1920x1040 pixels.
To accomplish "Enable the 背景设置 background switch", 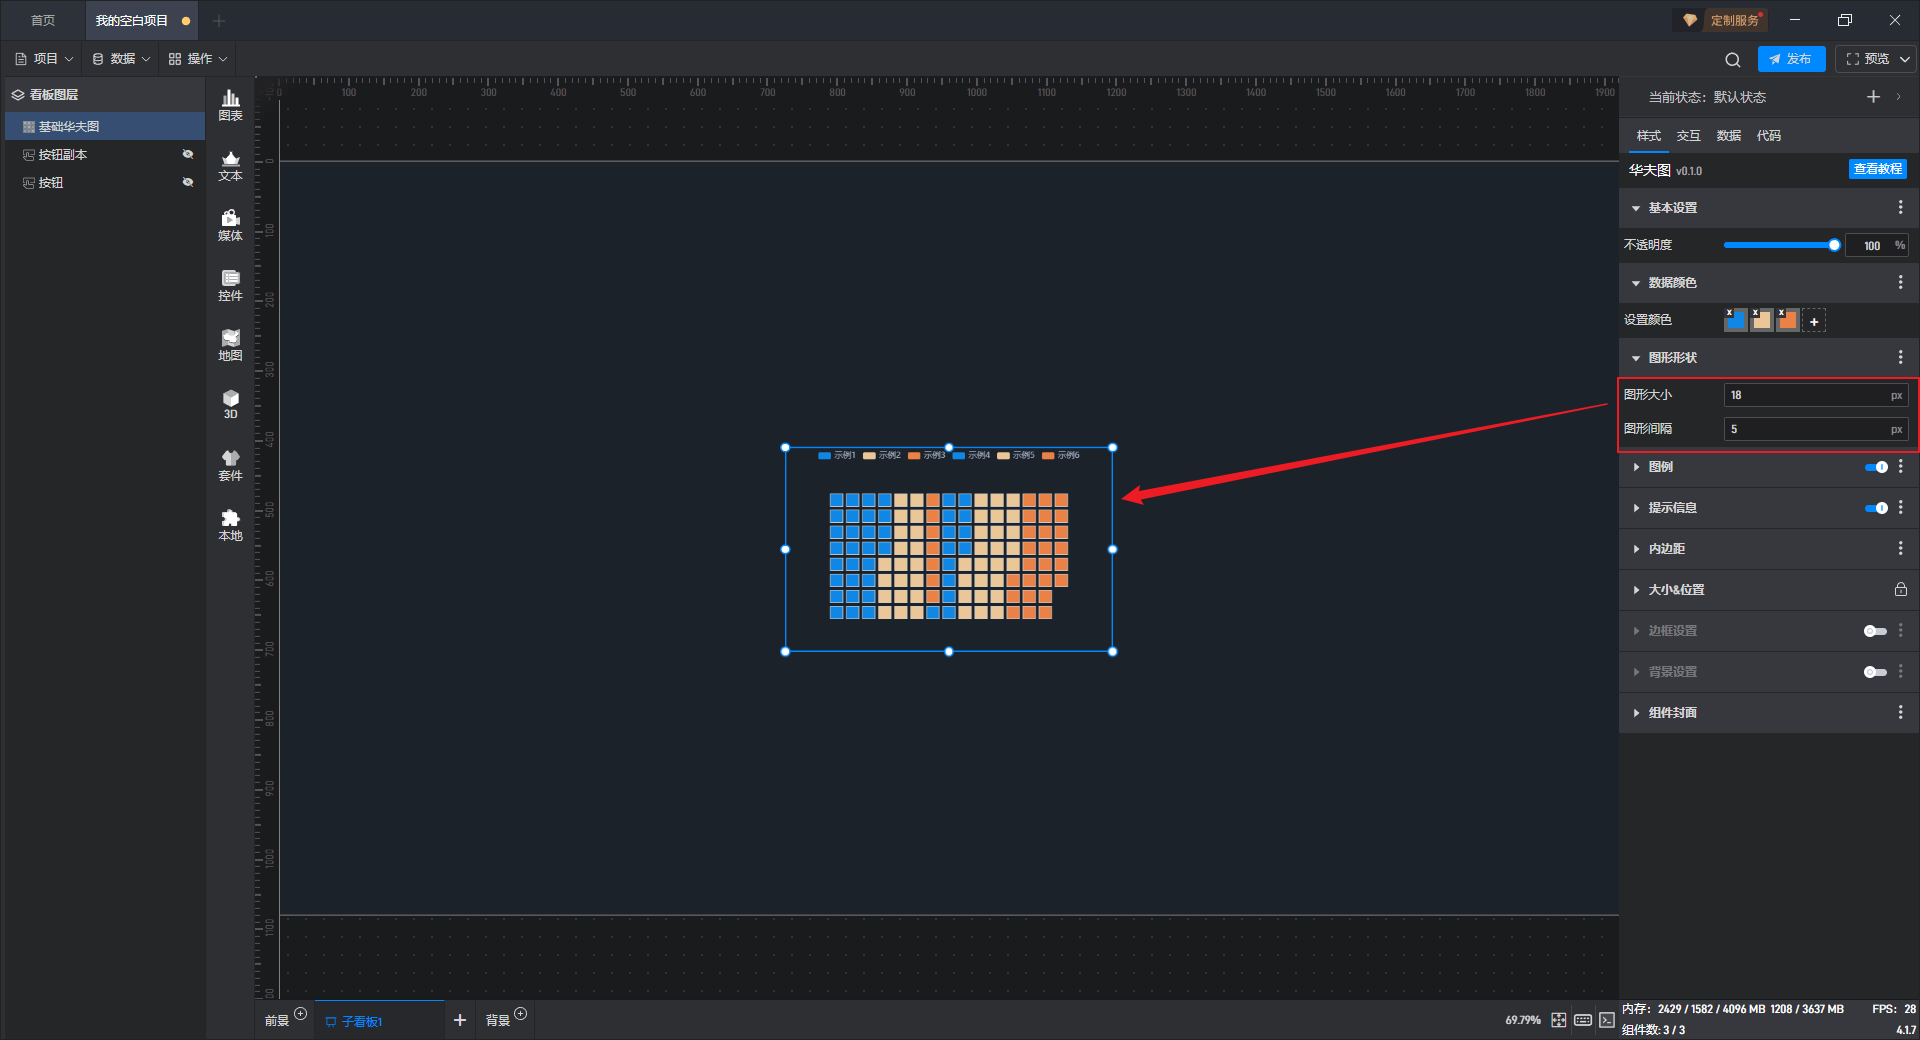I will tap(1875, 672).
